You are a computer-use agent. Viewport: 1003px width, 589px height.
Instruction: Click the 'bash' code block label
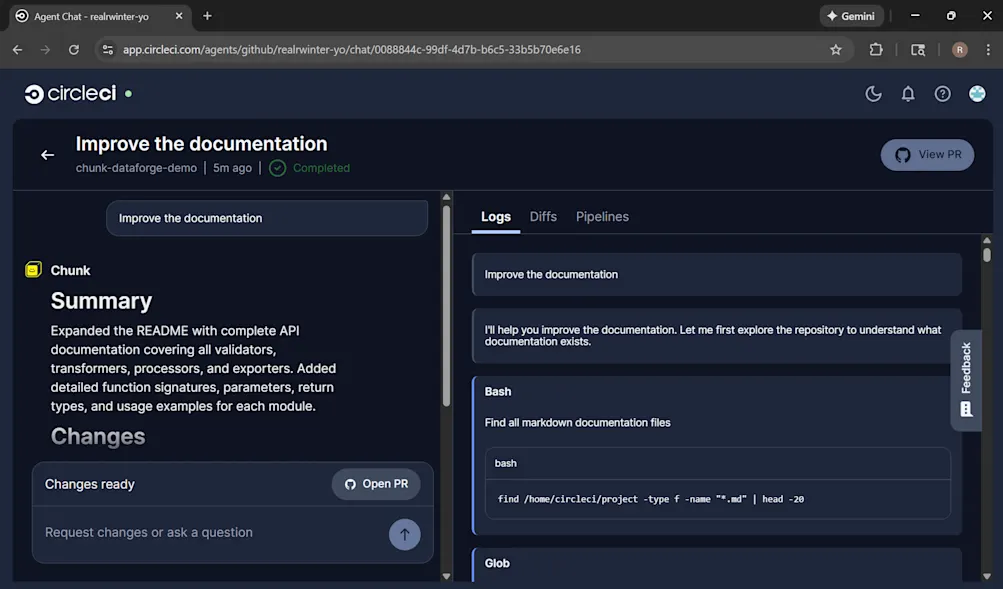click(x=505, y=463)
